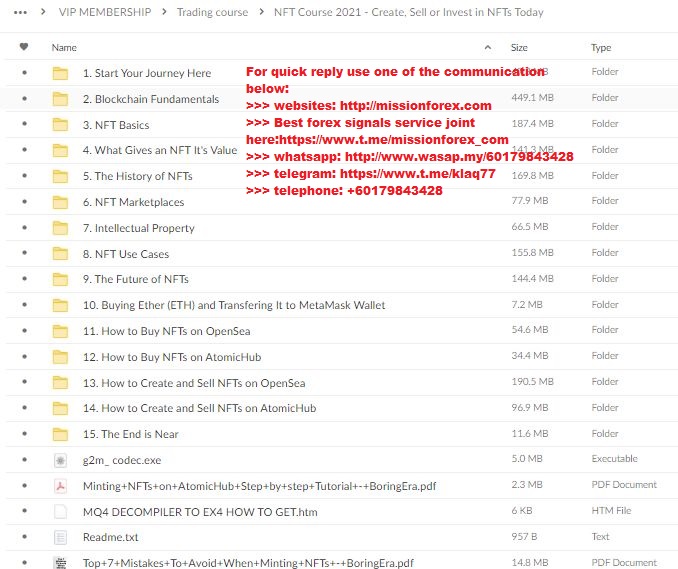
Task: Click row bullet for Blockchain Fundamentals
Action: click(25, 99)
